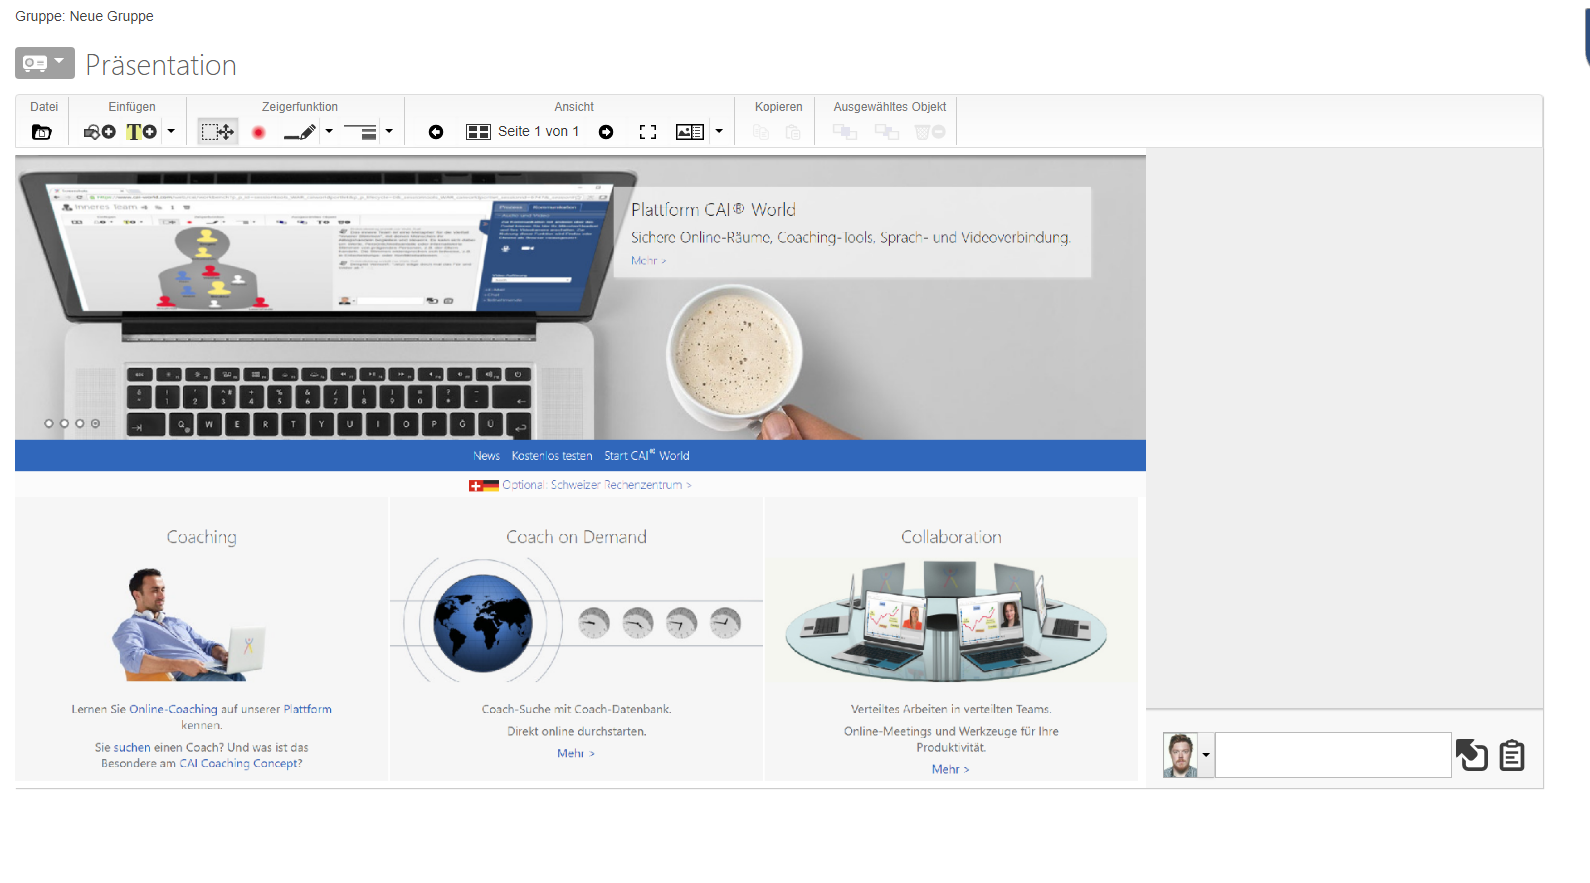
Task: Click the disabled copy icon under Kopieren
Action: click(x=761, y=132)
